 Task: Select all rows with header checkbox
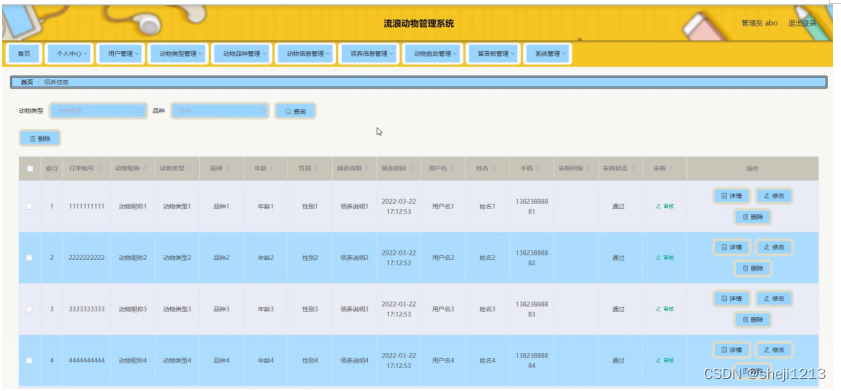point(30,168)
